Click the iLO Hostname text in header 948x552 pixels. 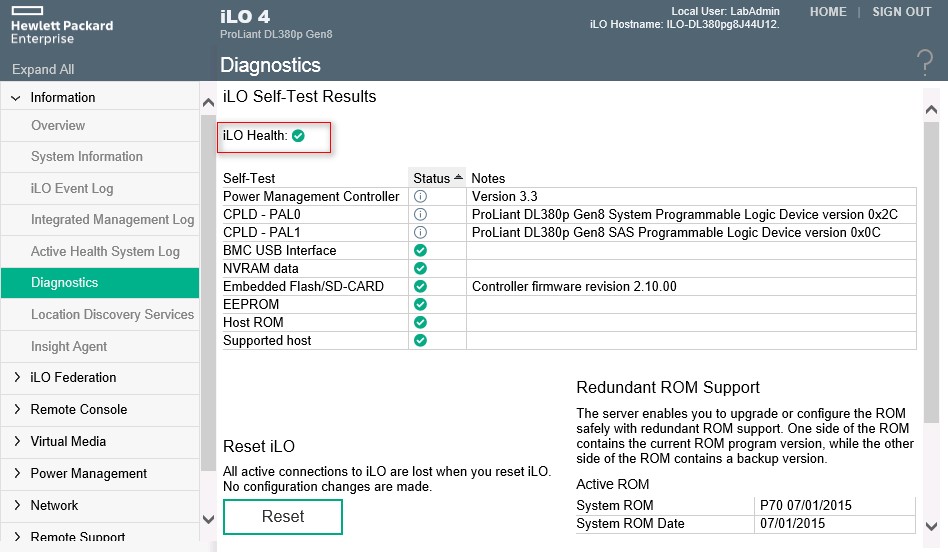(x=684, y=25)
